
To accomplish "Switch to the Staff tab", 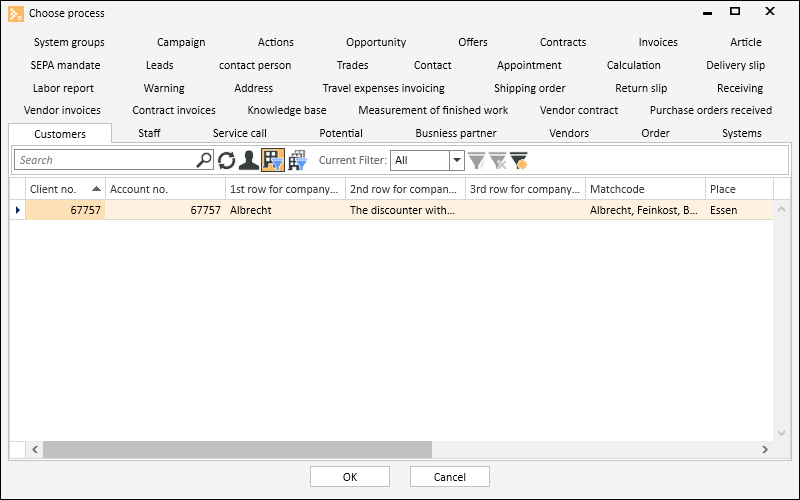I will [149, 133].
